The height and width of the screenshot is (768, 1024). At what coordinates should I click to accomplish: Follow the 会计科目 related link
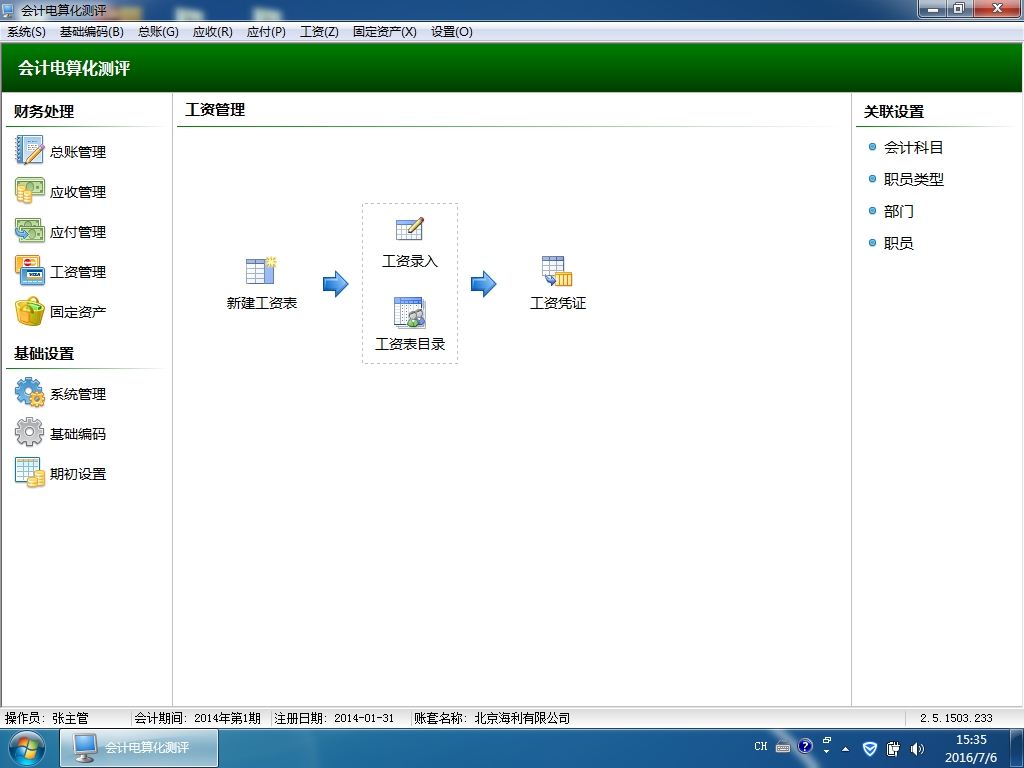[x=913, y=148]
